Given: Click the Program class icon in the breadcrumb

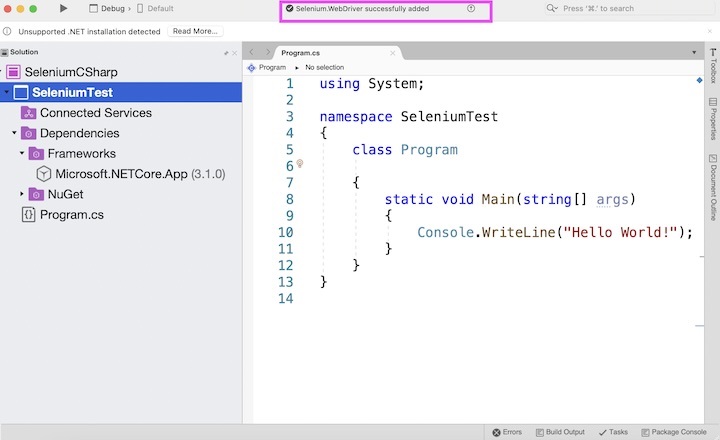Looking at the screenshot, I should tap(251, 68).
